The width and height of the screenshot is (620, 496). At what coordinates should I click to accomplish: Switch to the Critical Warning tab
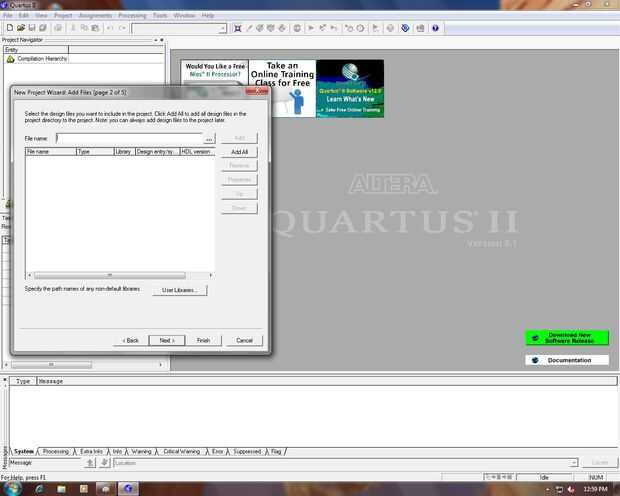(x=182, y=451)
